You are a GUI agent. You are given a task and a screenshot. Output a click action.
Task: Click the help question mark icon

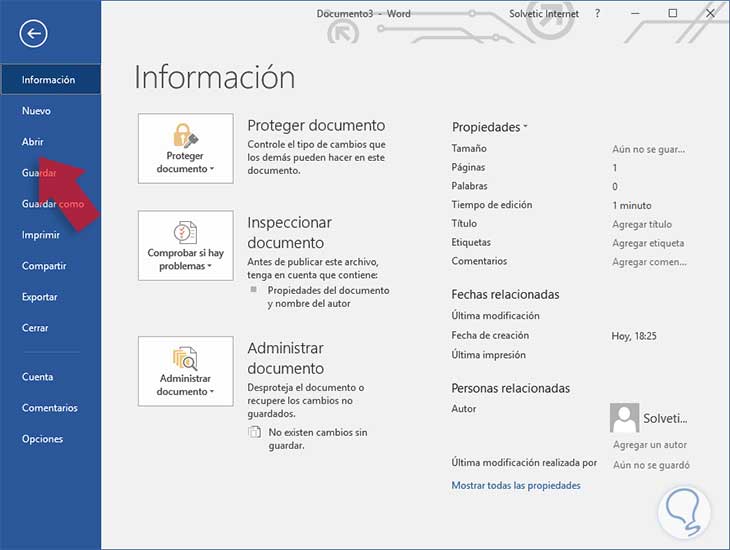(597, 14)
